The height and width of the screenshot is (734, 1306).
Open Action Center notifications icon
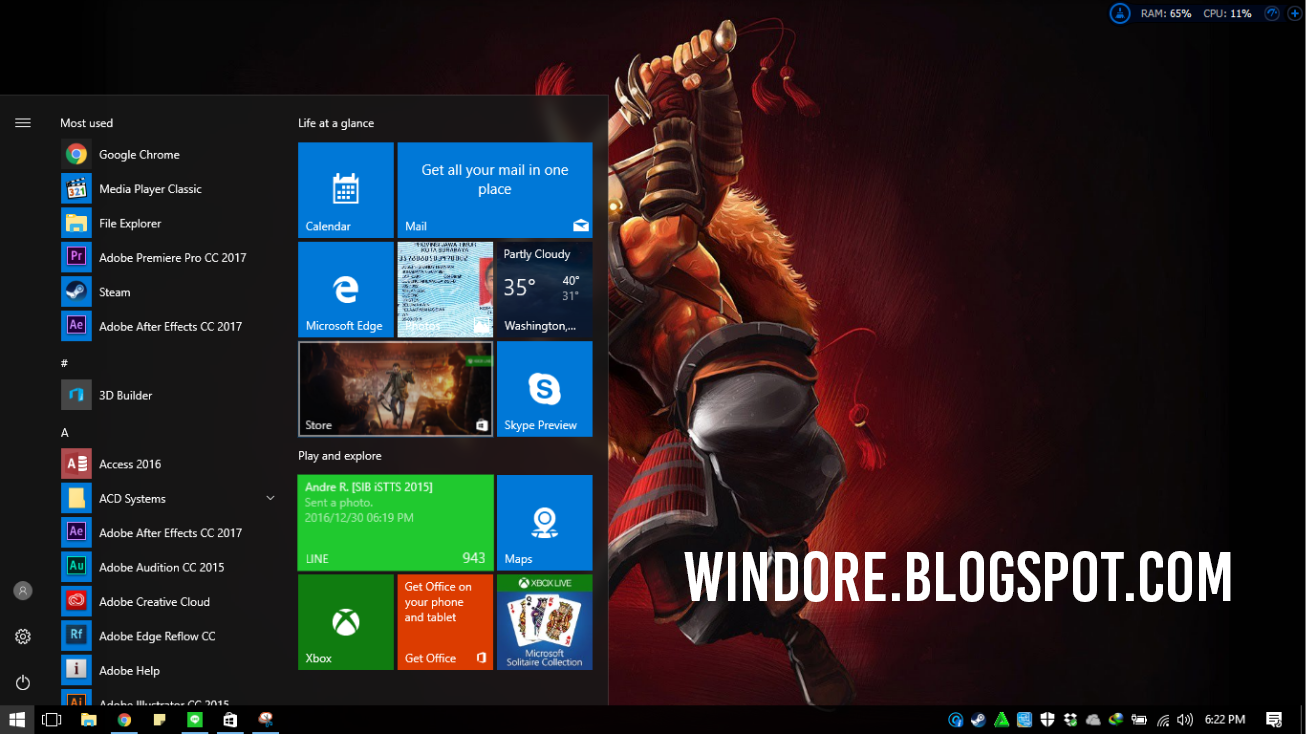1274,719
